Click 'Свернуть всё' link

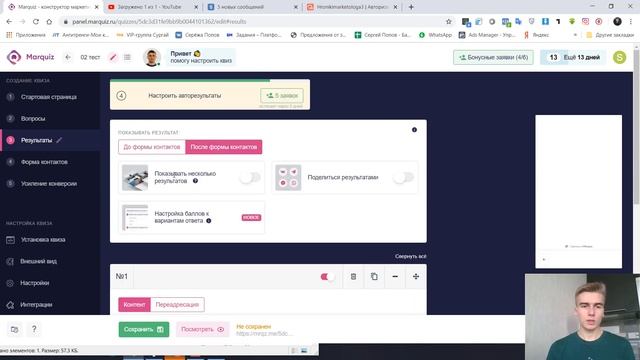[411, 256]
